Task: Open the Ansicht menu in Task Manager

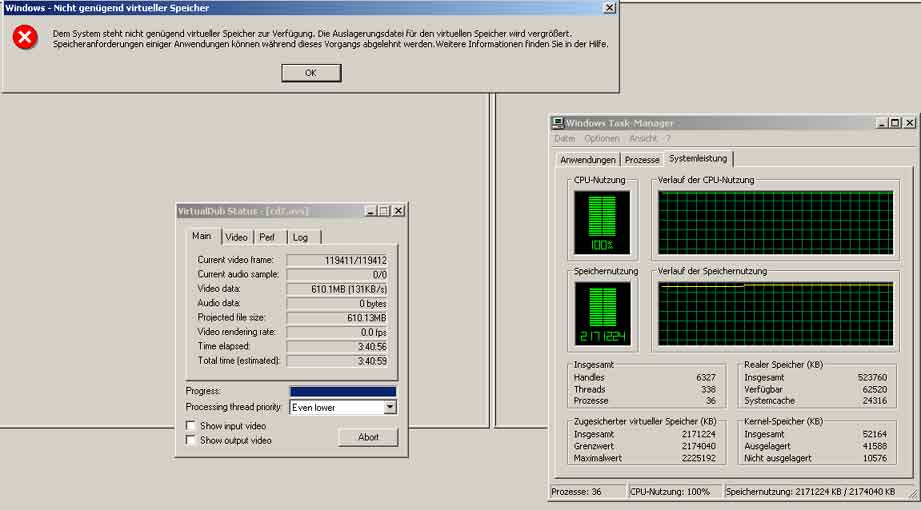Action: coord(643,139)
